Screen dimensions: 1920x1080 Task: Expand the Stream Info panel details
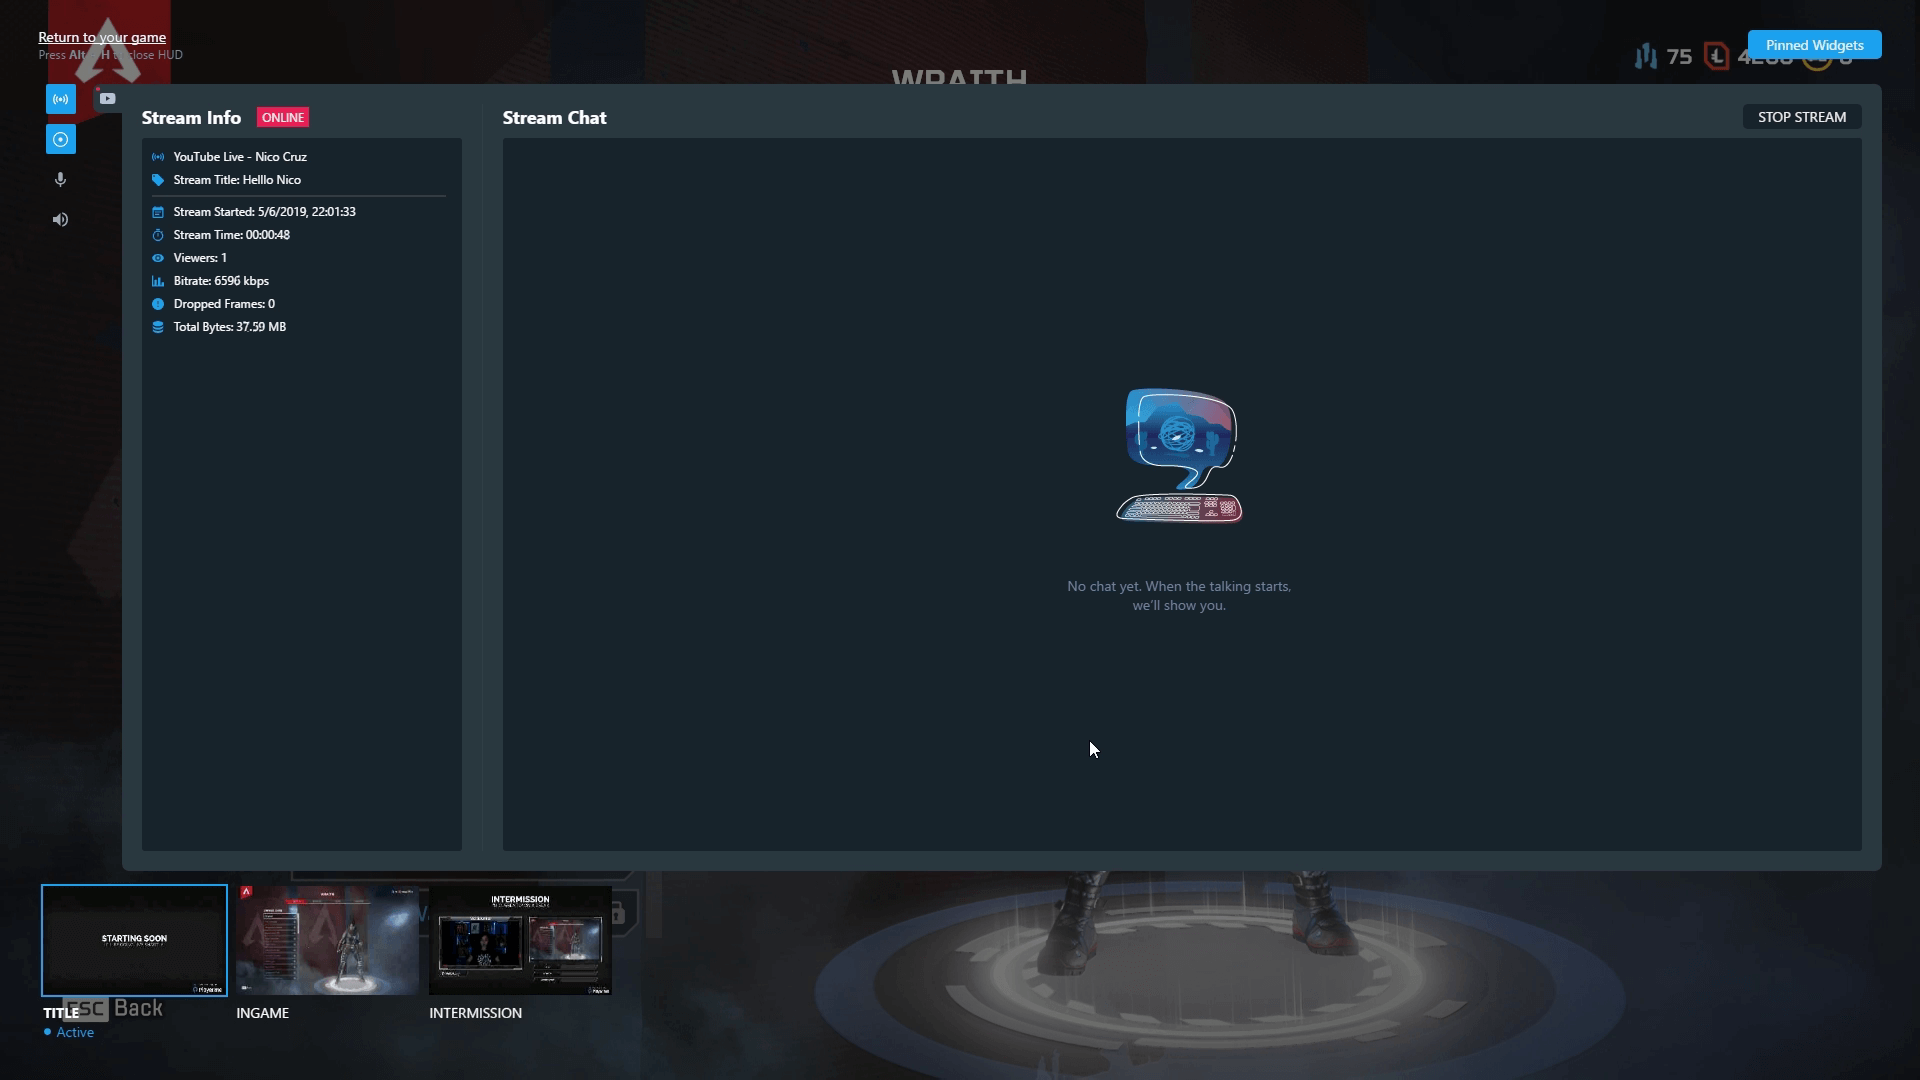[x=191, y=117]
